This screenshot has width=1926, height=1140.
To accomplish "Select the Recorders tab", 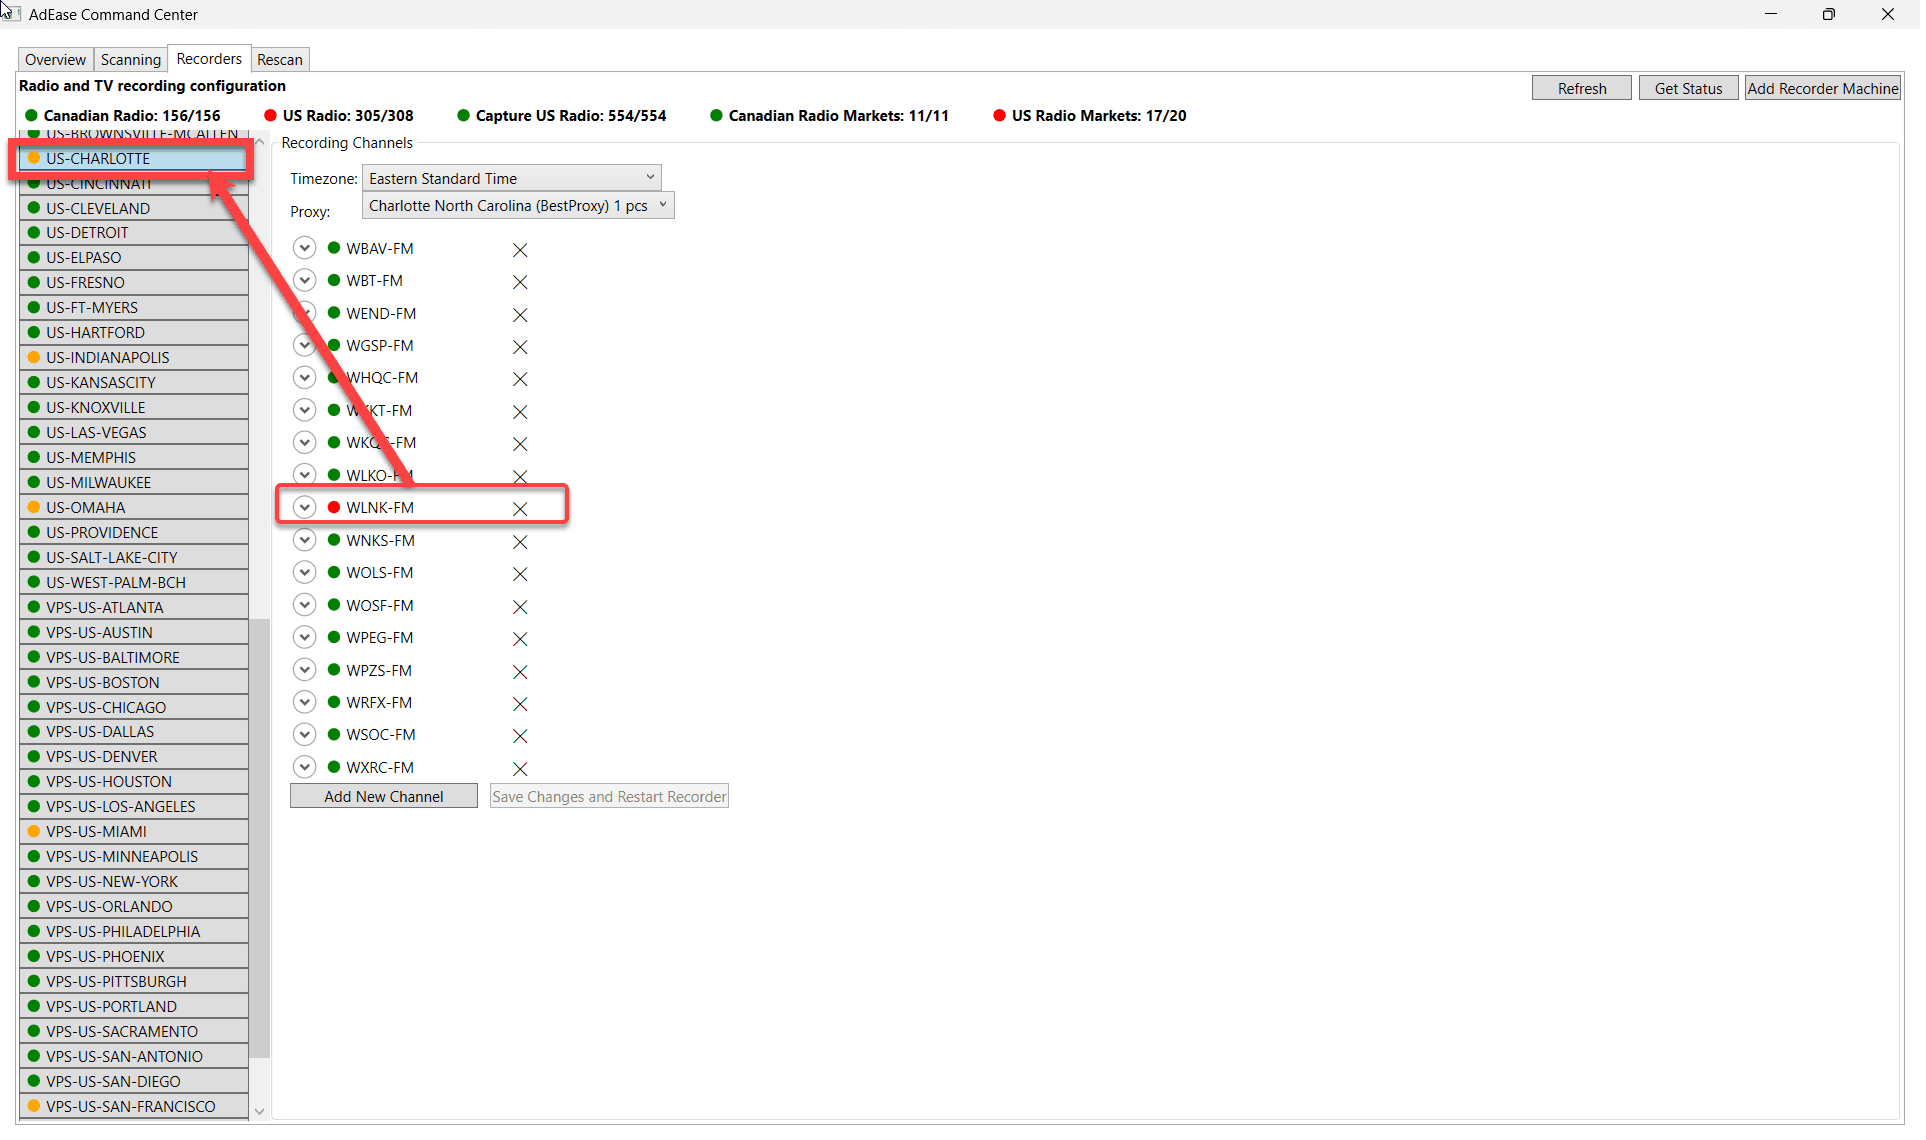I will (209, 59).
